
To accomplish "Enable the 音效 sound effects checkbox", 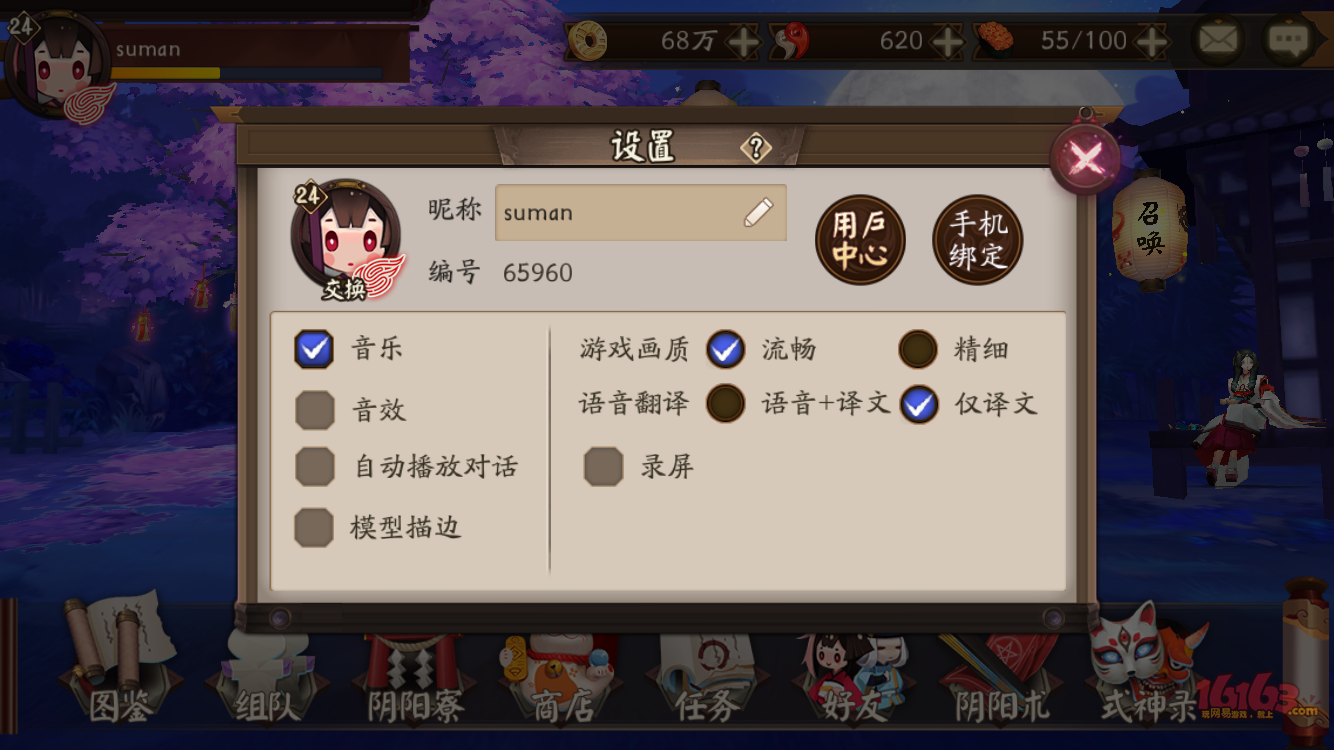I will (x=315, y=409).
